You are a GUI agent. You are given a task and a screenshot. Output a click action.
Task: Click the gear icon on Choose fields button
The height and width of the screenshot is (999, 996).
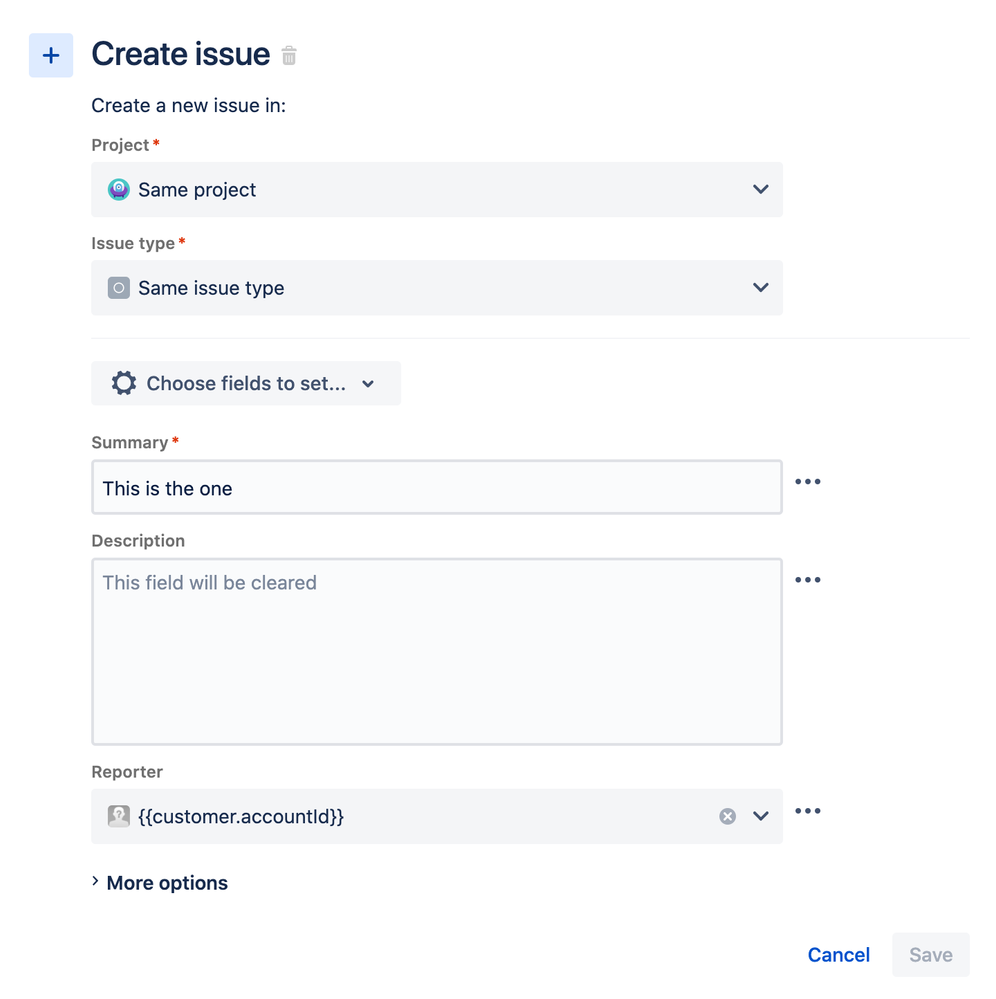click(x=123, y=383)
